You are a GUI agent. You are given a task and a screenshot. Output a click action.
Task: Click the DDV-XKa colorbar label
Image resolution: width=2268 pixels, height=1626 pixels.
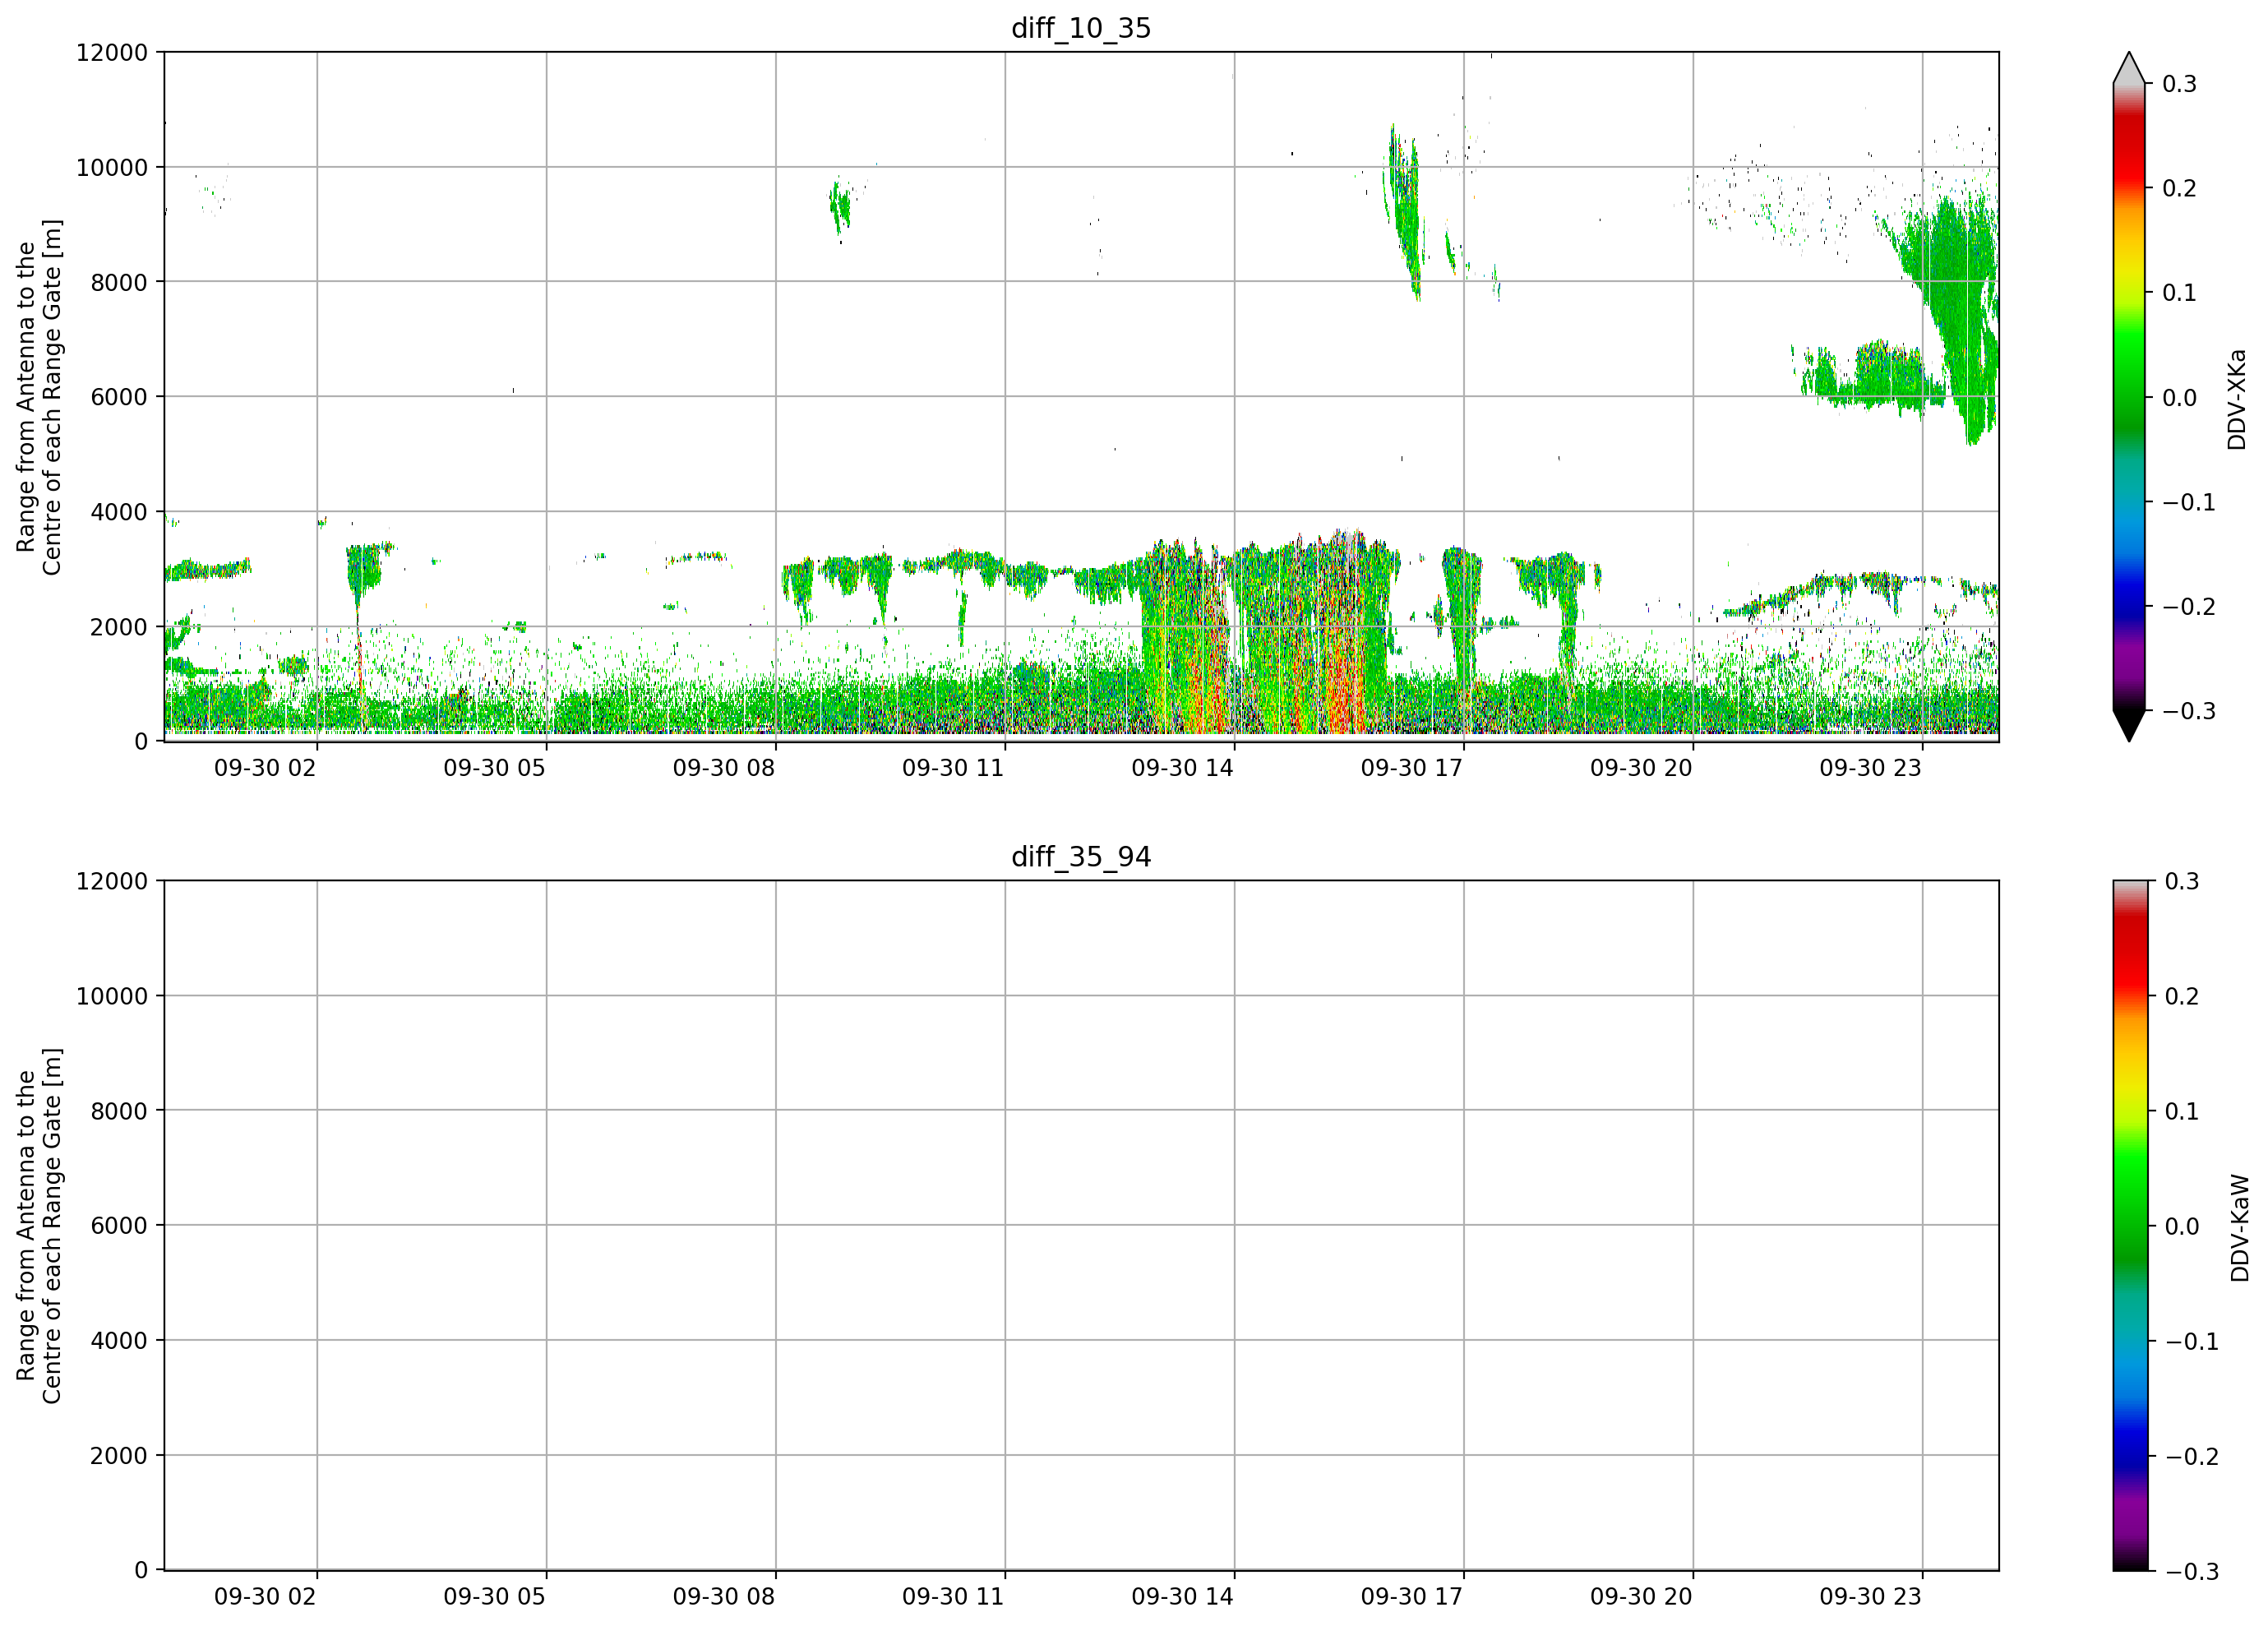2237,399
